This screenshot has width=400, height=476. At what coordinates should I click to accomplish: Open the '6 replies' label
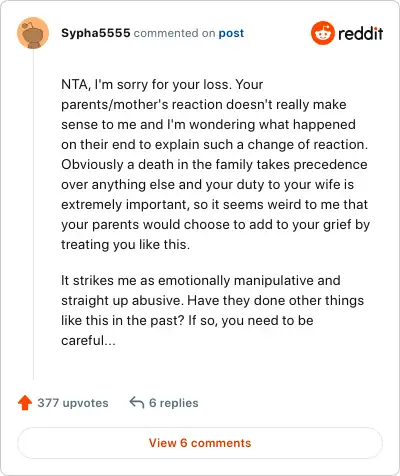click(x=174, y=403)
